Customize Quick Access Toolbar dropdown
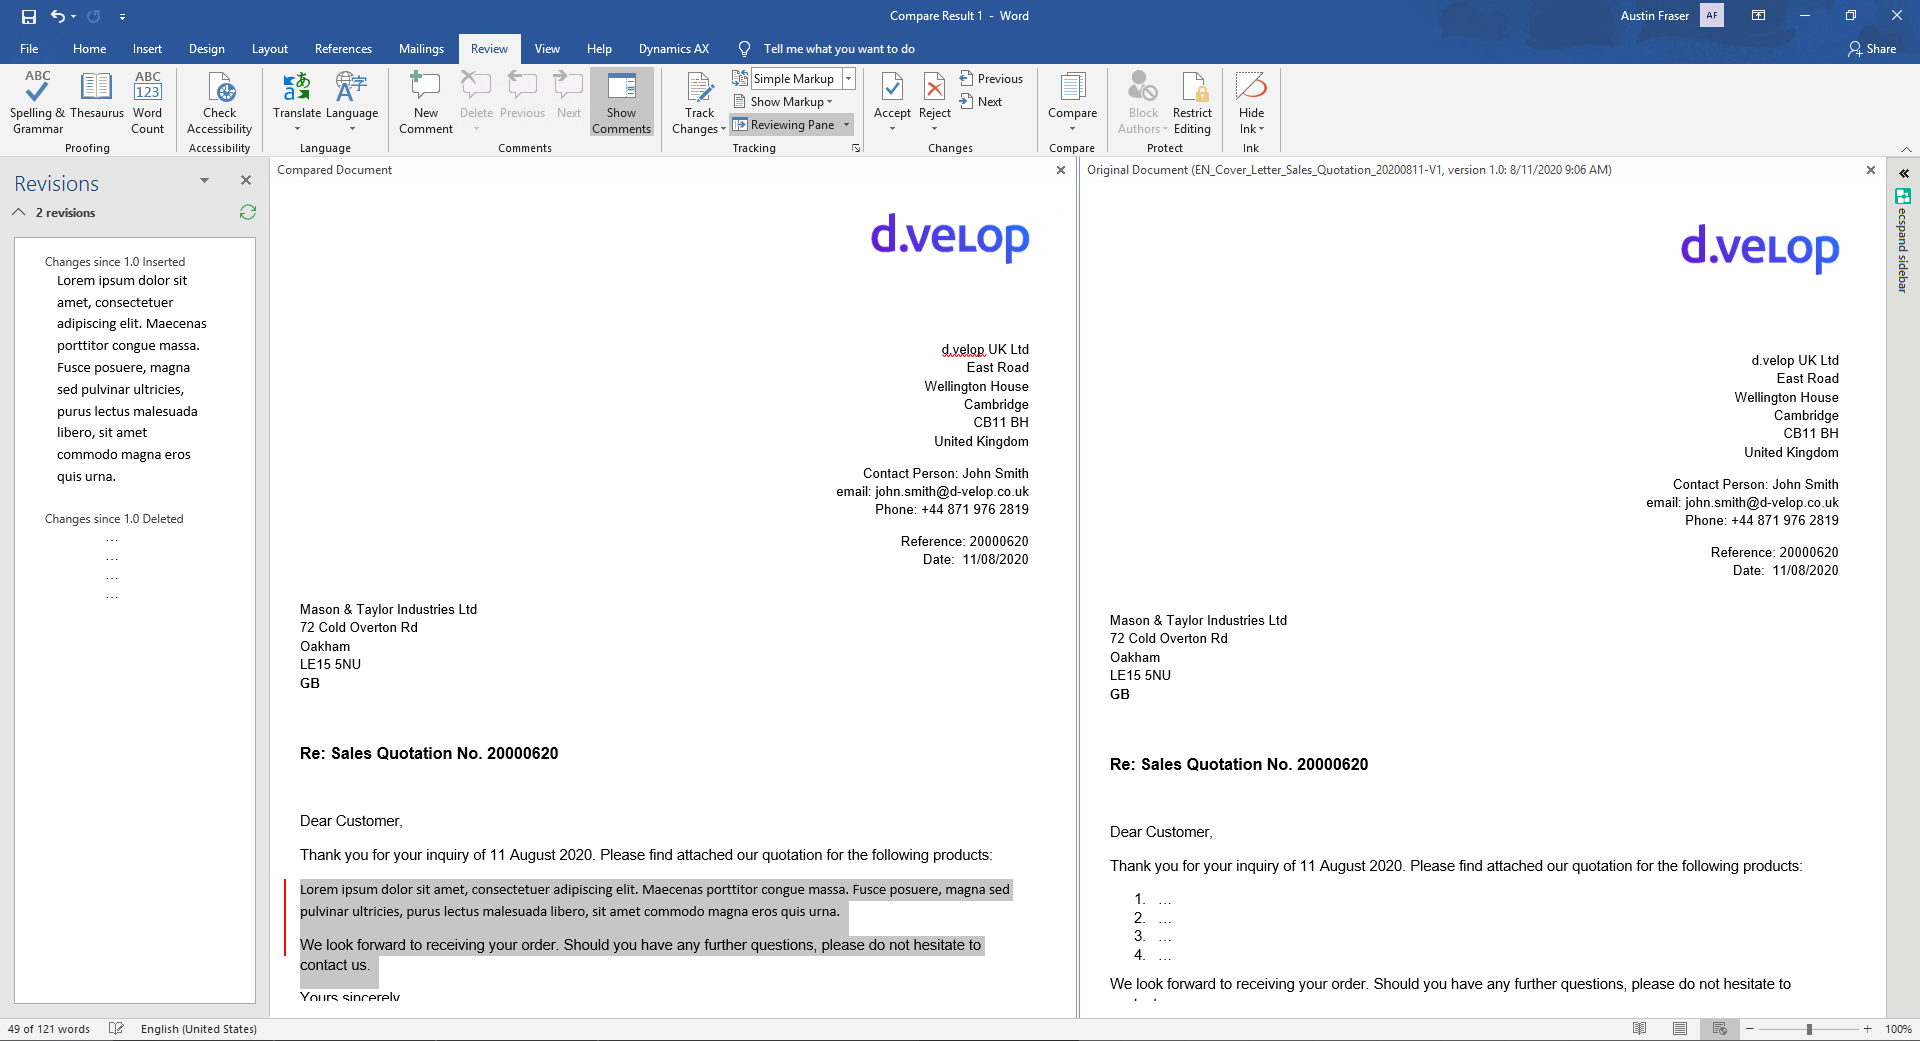Screen dimensions: 1920x1041 coord(122,16)
